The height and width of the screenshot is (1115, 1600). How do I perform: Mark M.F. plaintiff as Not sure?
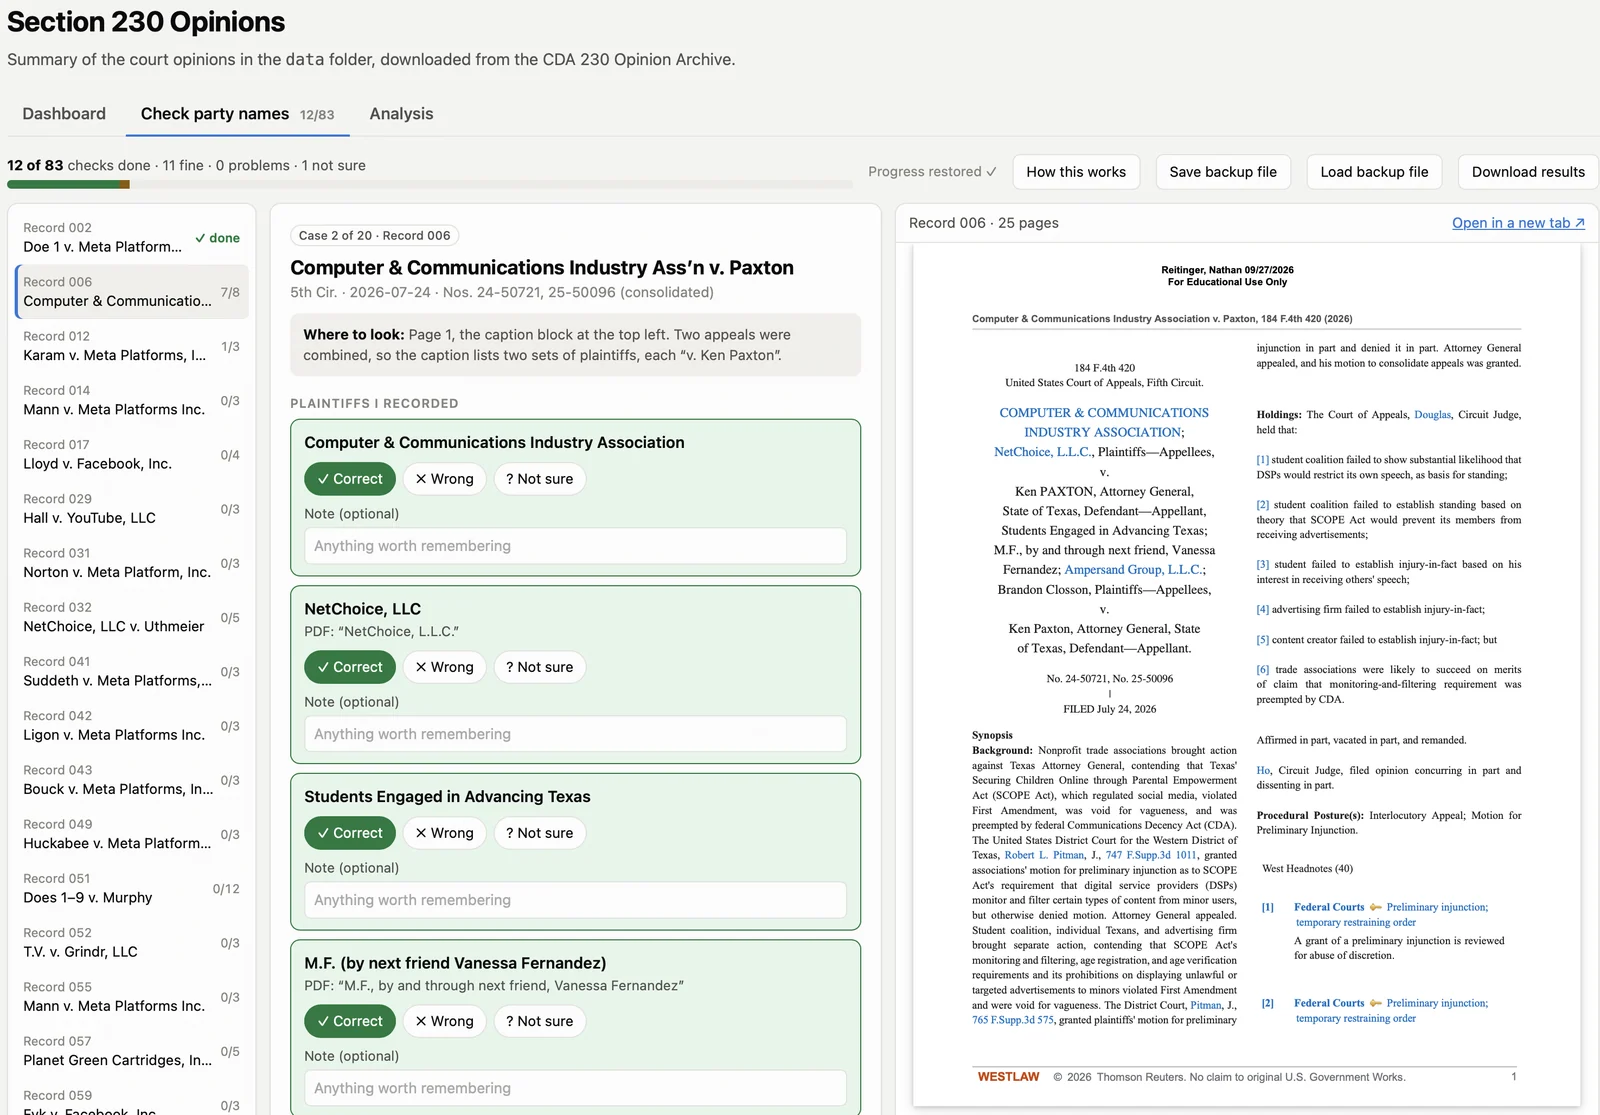point(539,1021)
